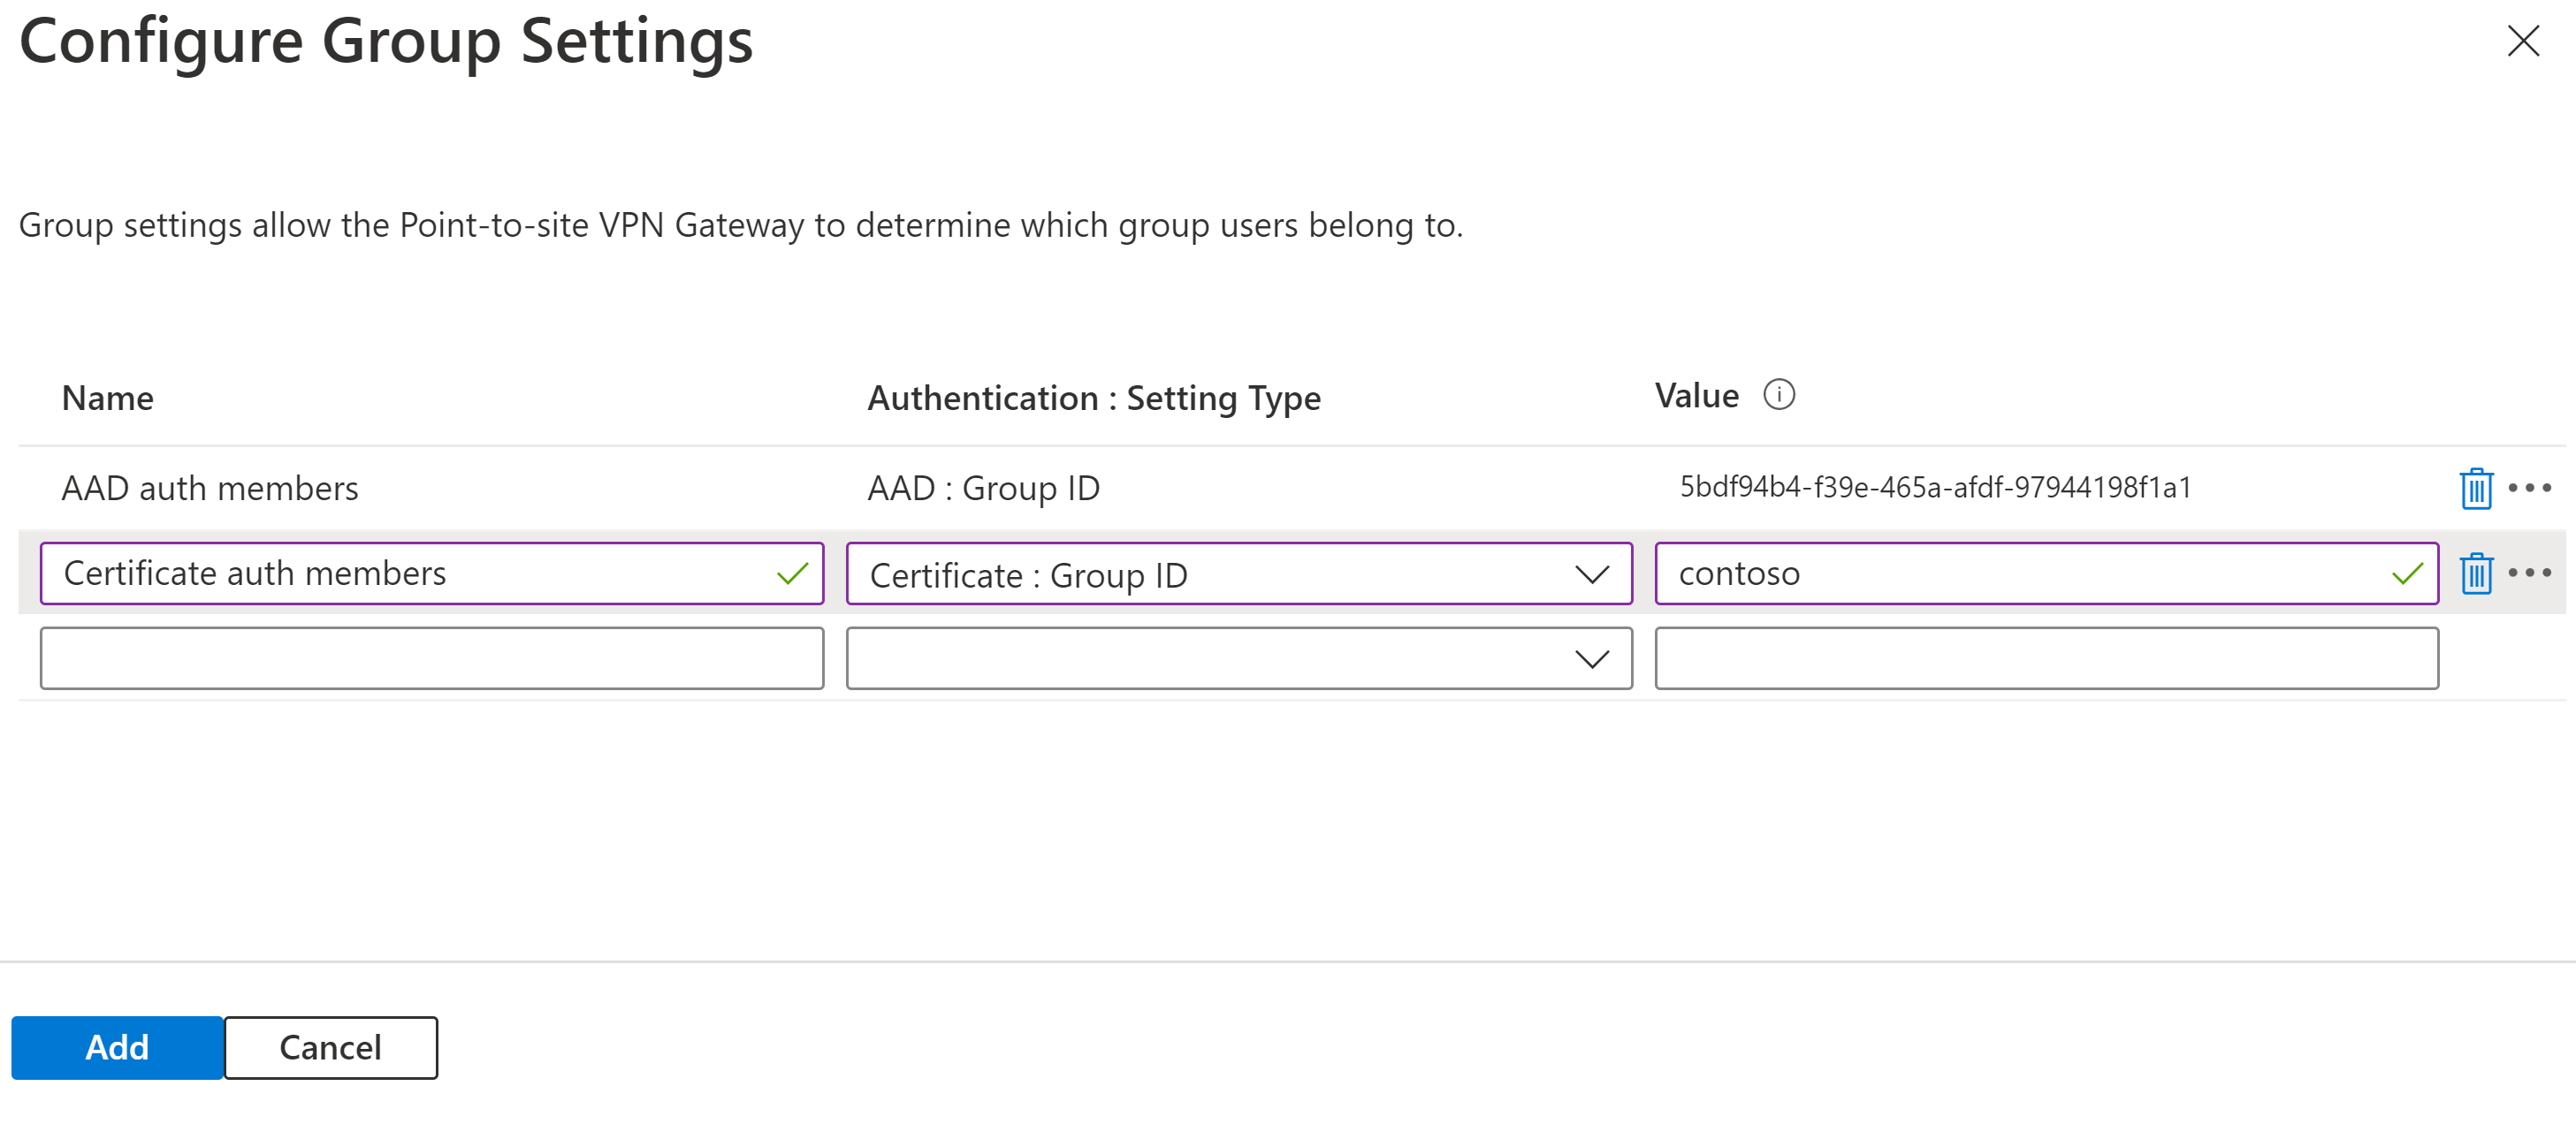Image resolution: width=2576 pixels, height=1124 pixels.
Task: Delete the AAD auth members row
Action: point(2475,488)
